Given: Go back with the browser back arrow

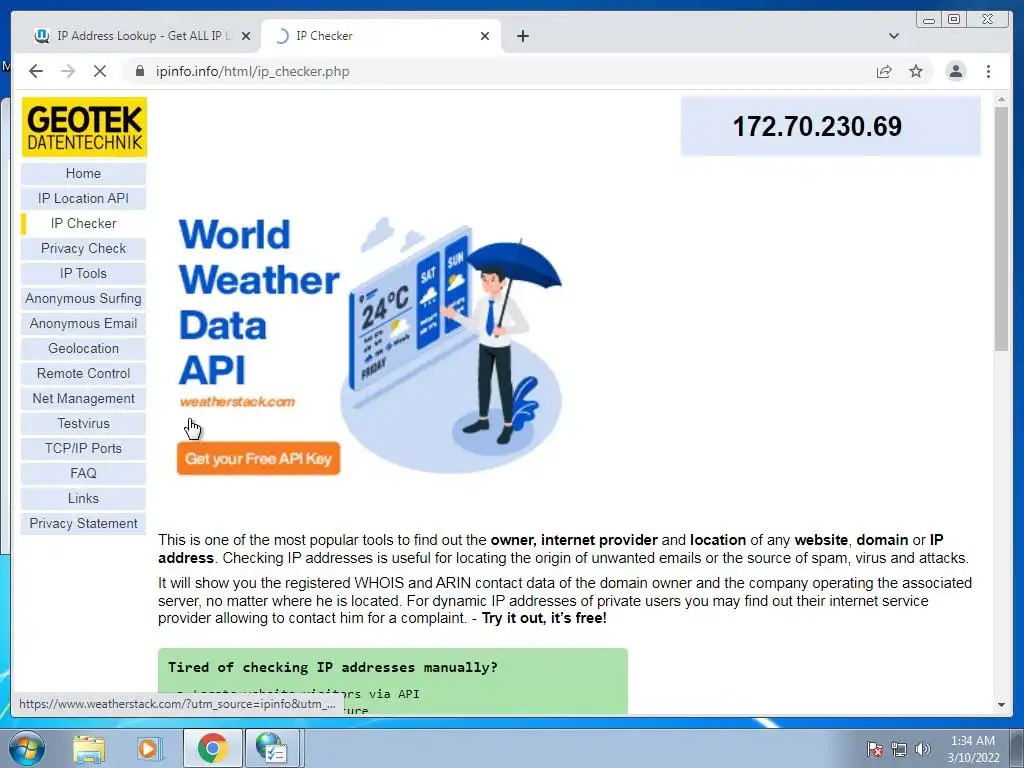Looking at the screenshot, I should (x=36, y=71).
